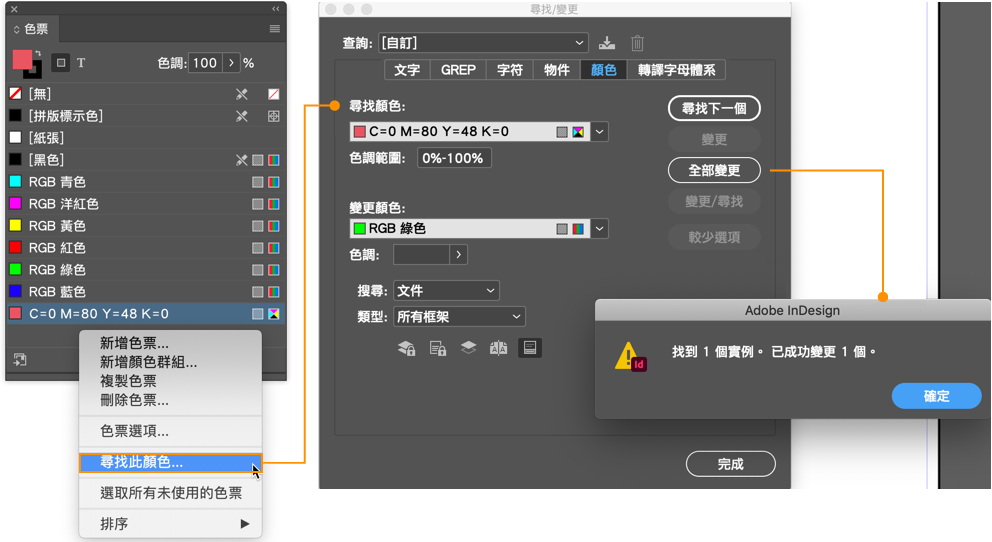Toggle include hidden layers icon
The width and height of the screenshot is (992, 542).
coord(468,347)
